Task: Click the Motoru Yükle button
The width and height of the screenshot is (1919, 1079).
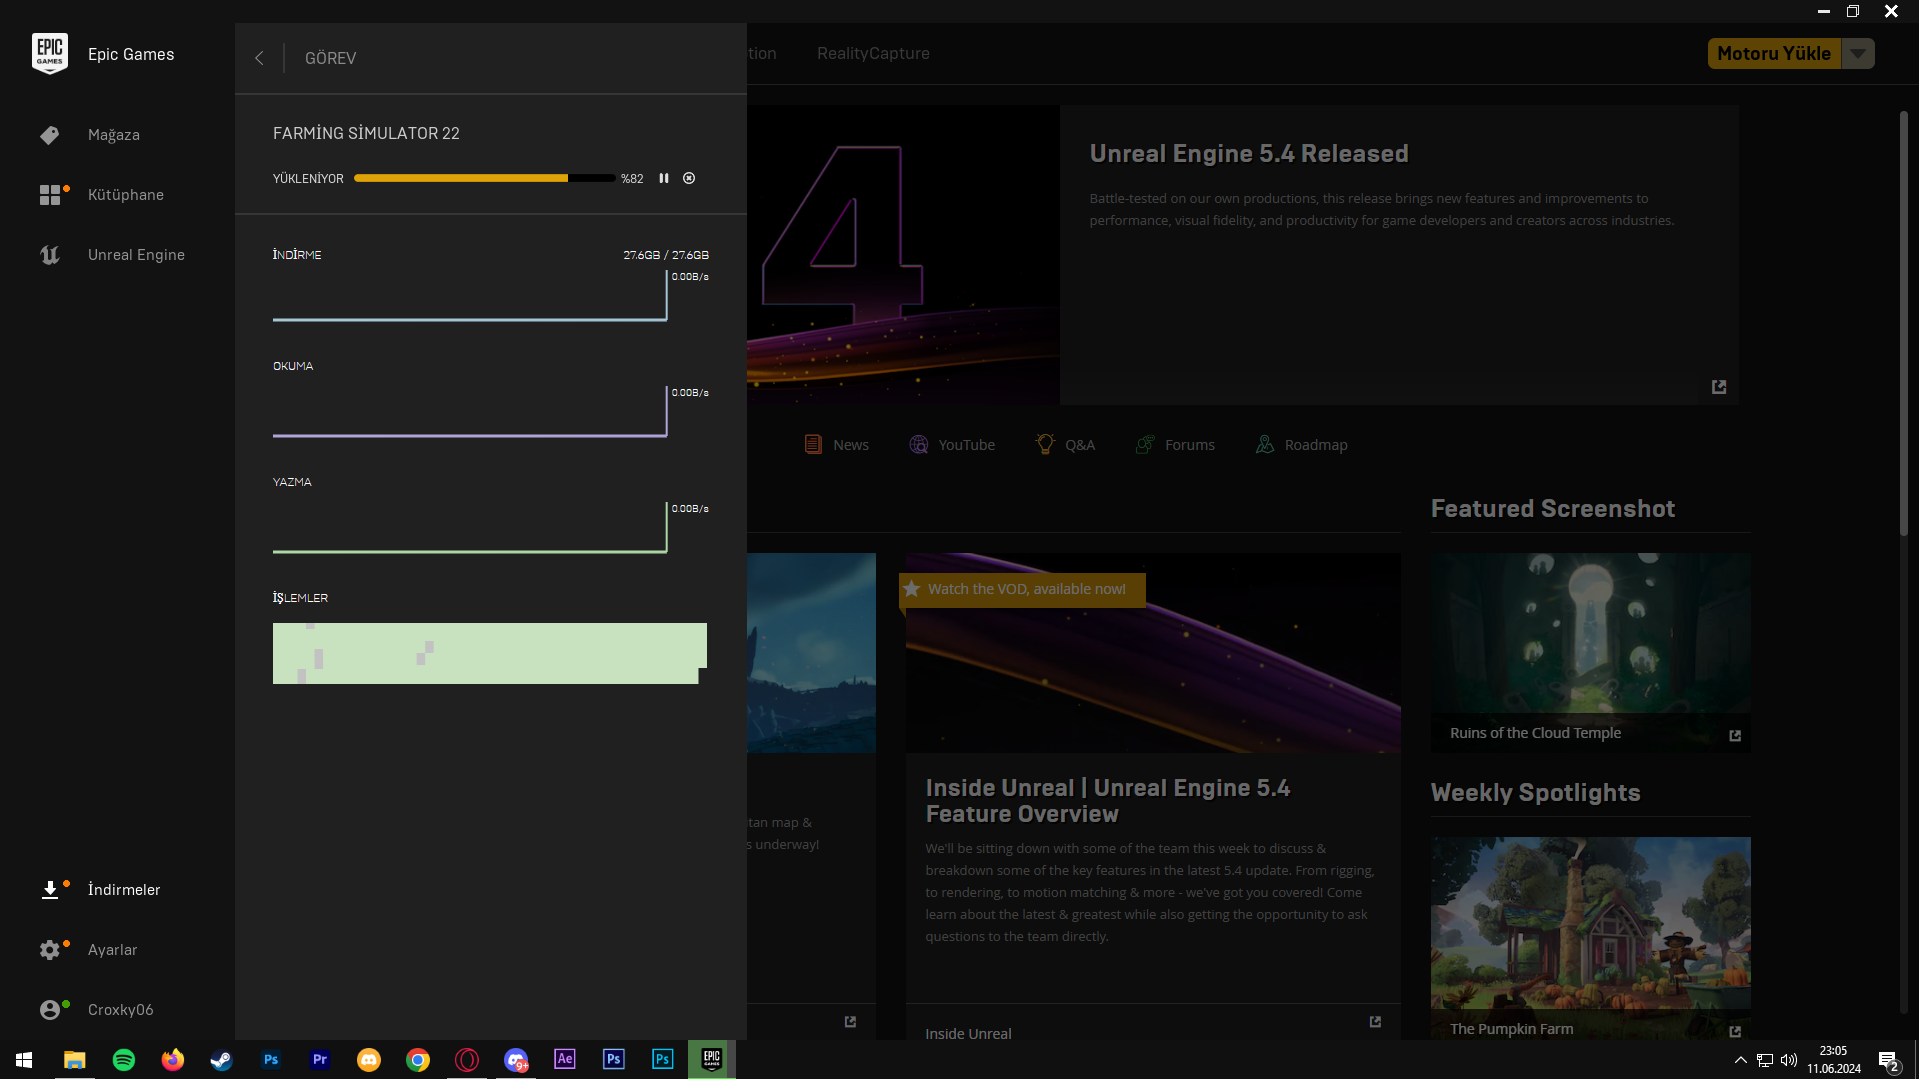Action: pos(1774,54)
